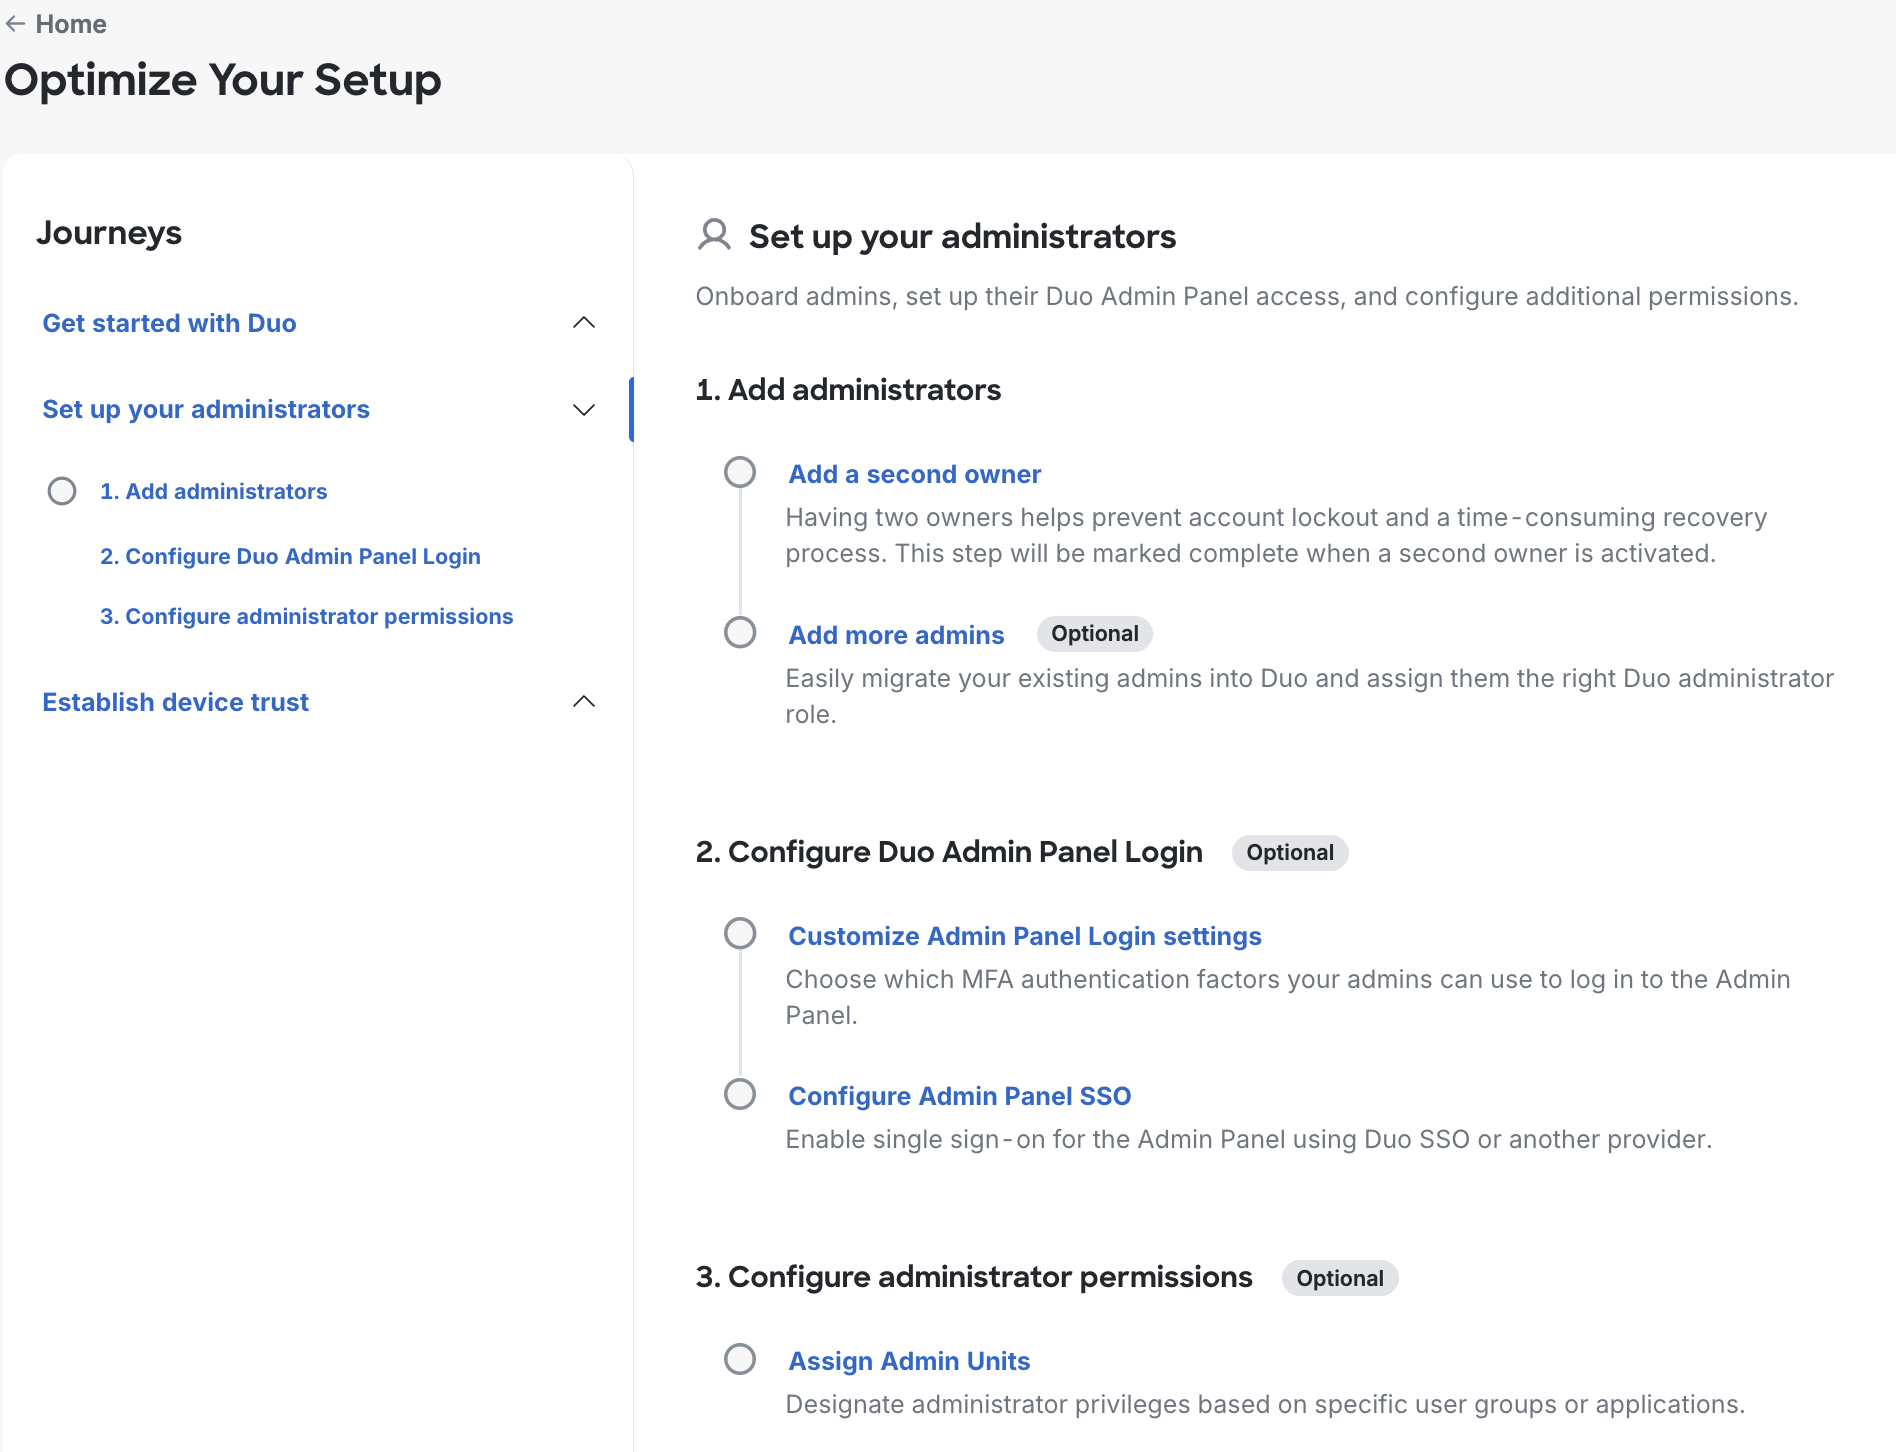Click the back arrow next to Home
Image resolution: width=1896 pixels, height=1452 pixels.
click(x=15, y=24)
